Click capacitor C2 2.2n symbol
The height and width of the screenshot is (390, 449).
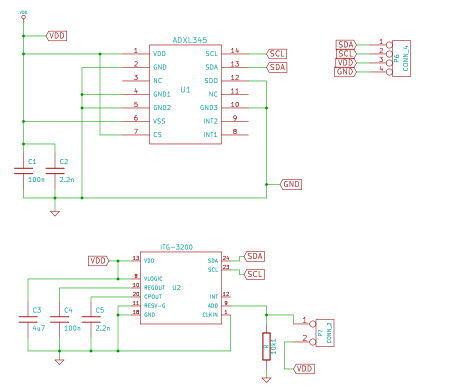tap(55, 171)
